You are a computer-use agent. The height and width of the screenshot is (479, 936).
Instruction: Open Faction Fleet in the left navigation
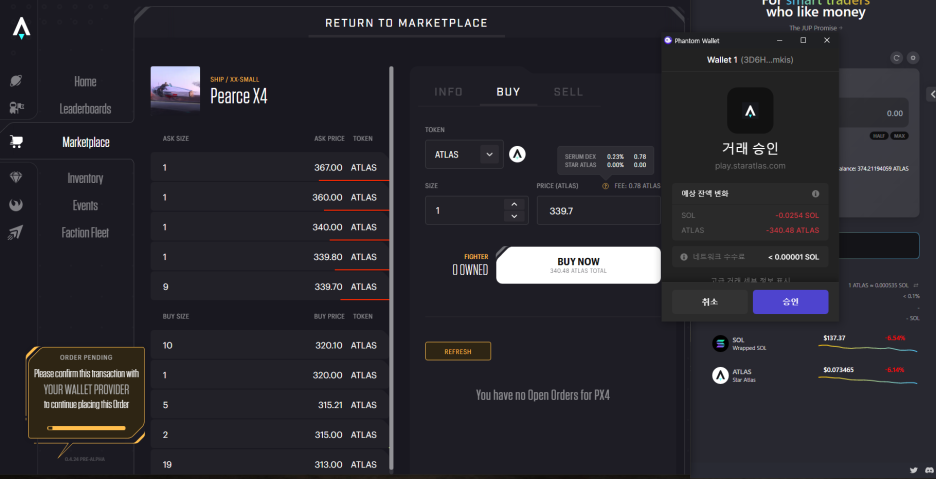click(x=85, y=233)
